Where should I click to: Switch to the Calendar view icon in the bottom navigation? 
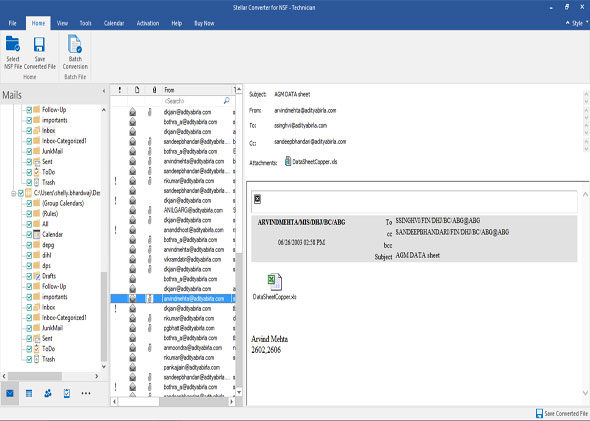click(x=29, y=394)
